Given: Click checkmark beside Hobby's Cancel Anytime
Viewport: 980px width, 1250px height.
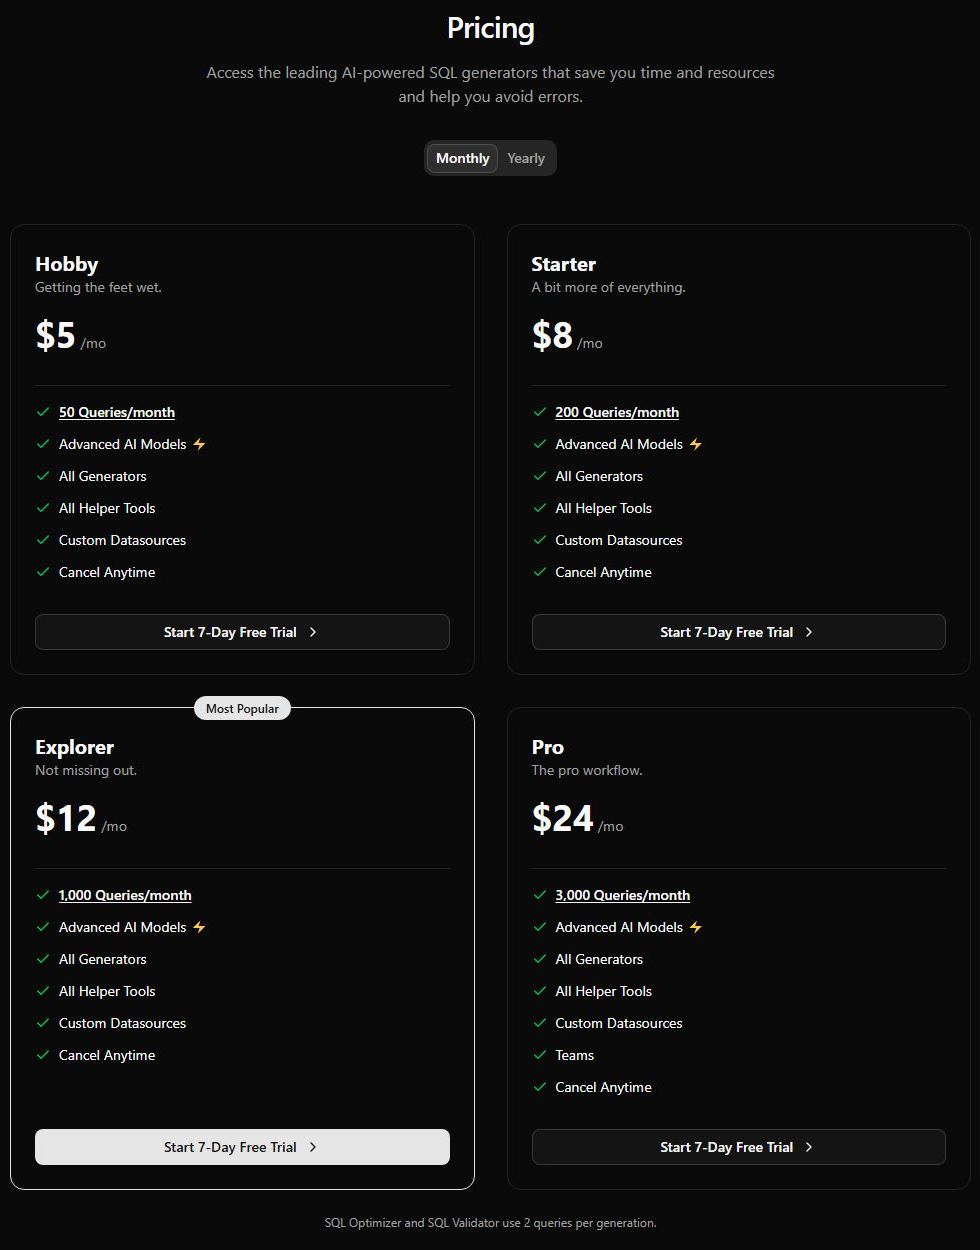Looking at the screenshot, I should pyautogui.click(x=43, y=572).
